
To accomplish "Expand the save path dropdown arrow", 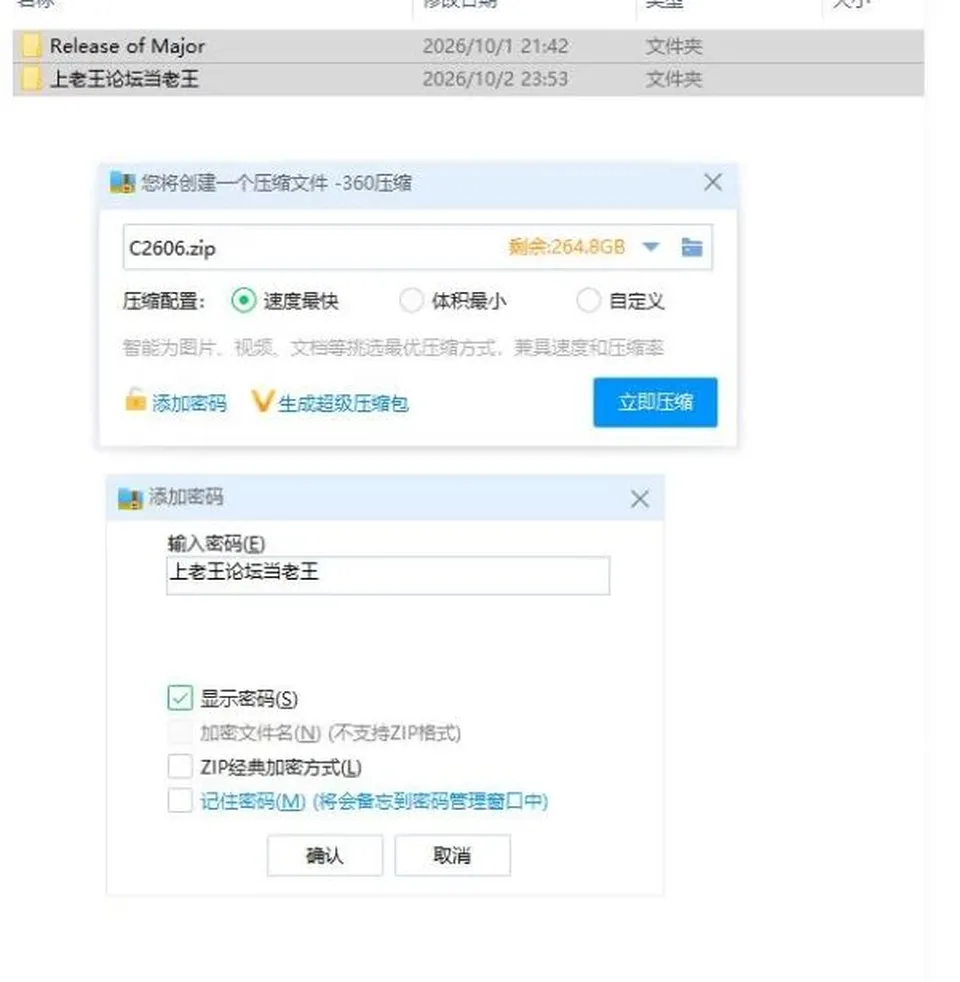I will (651, 247).
